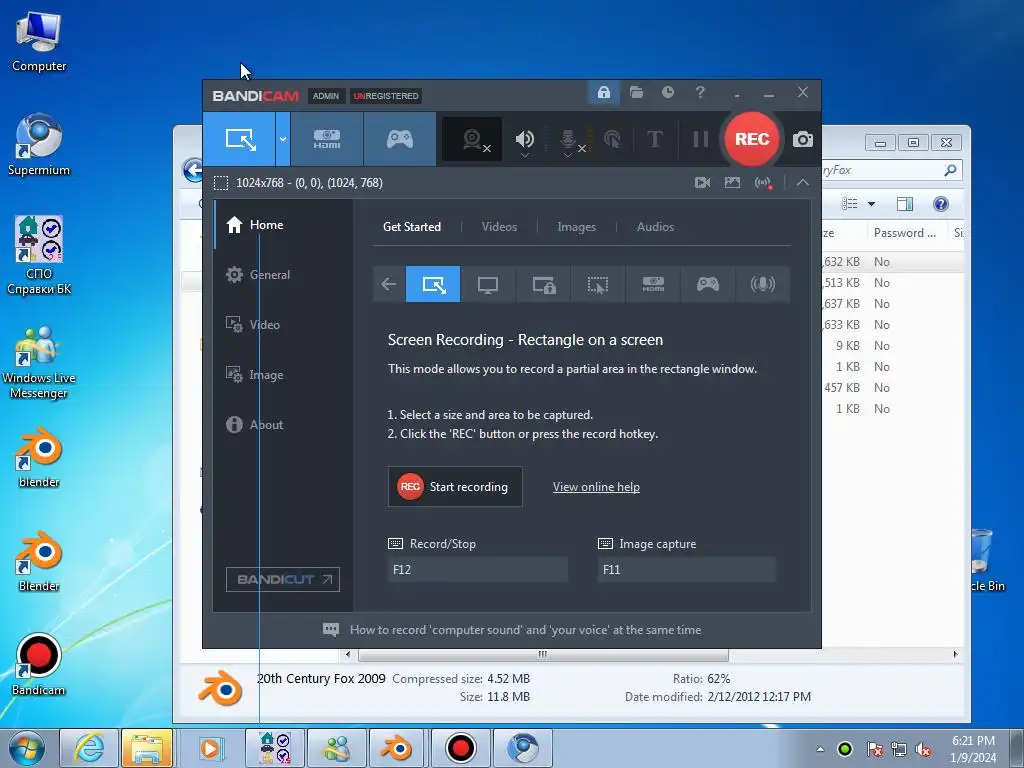Click the pause recording button

[x=700, y=139]
